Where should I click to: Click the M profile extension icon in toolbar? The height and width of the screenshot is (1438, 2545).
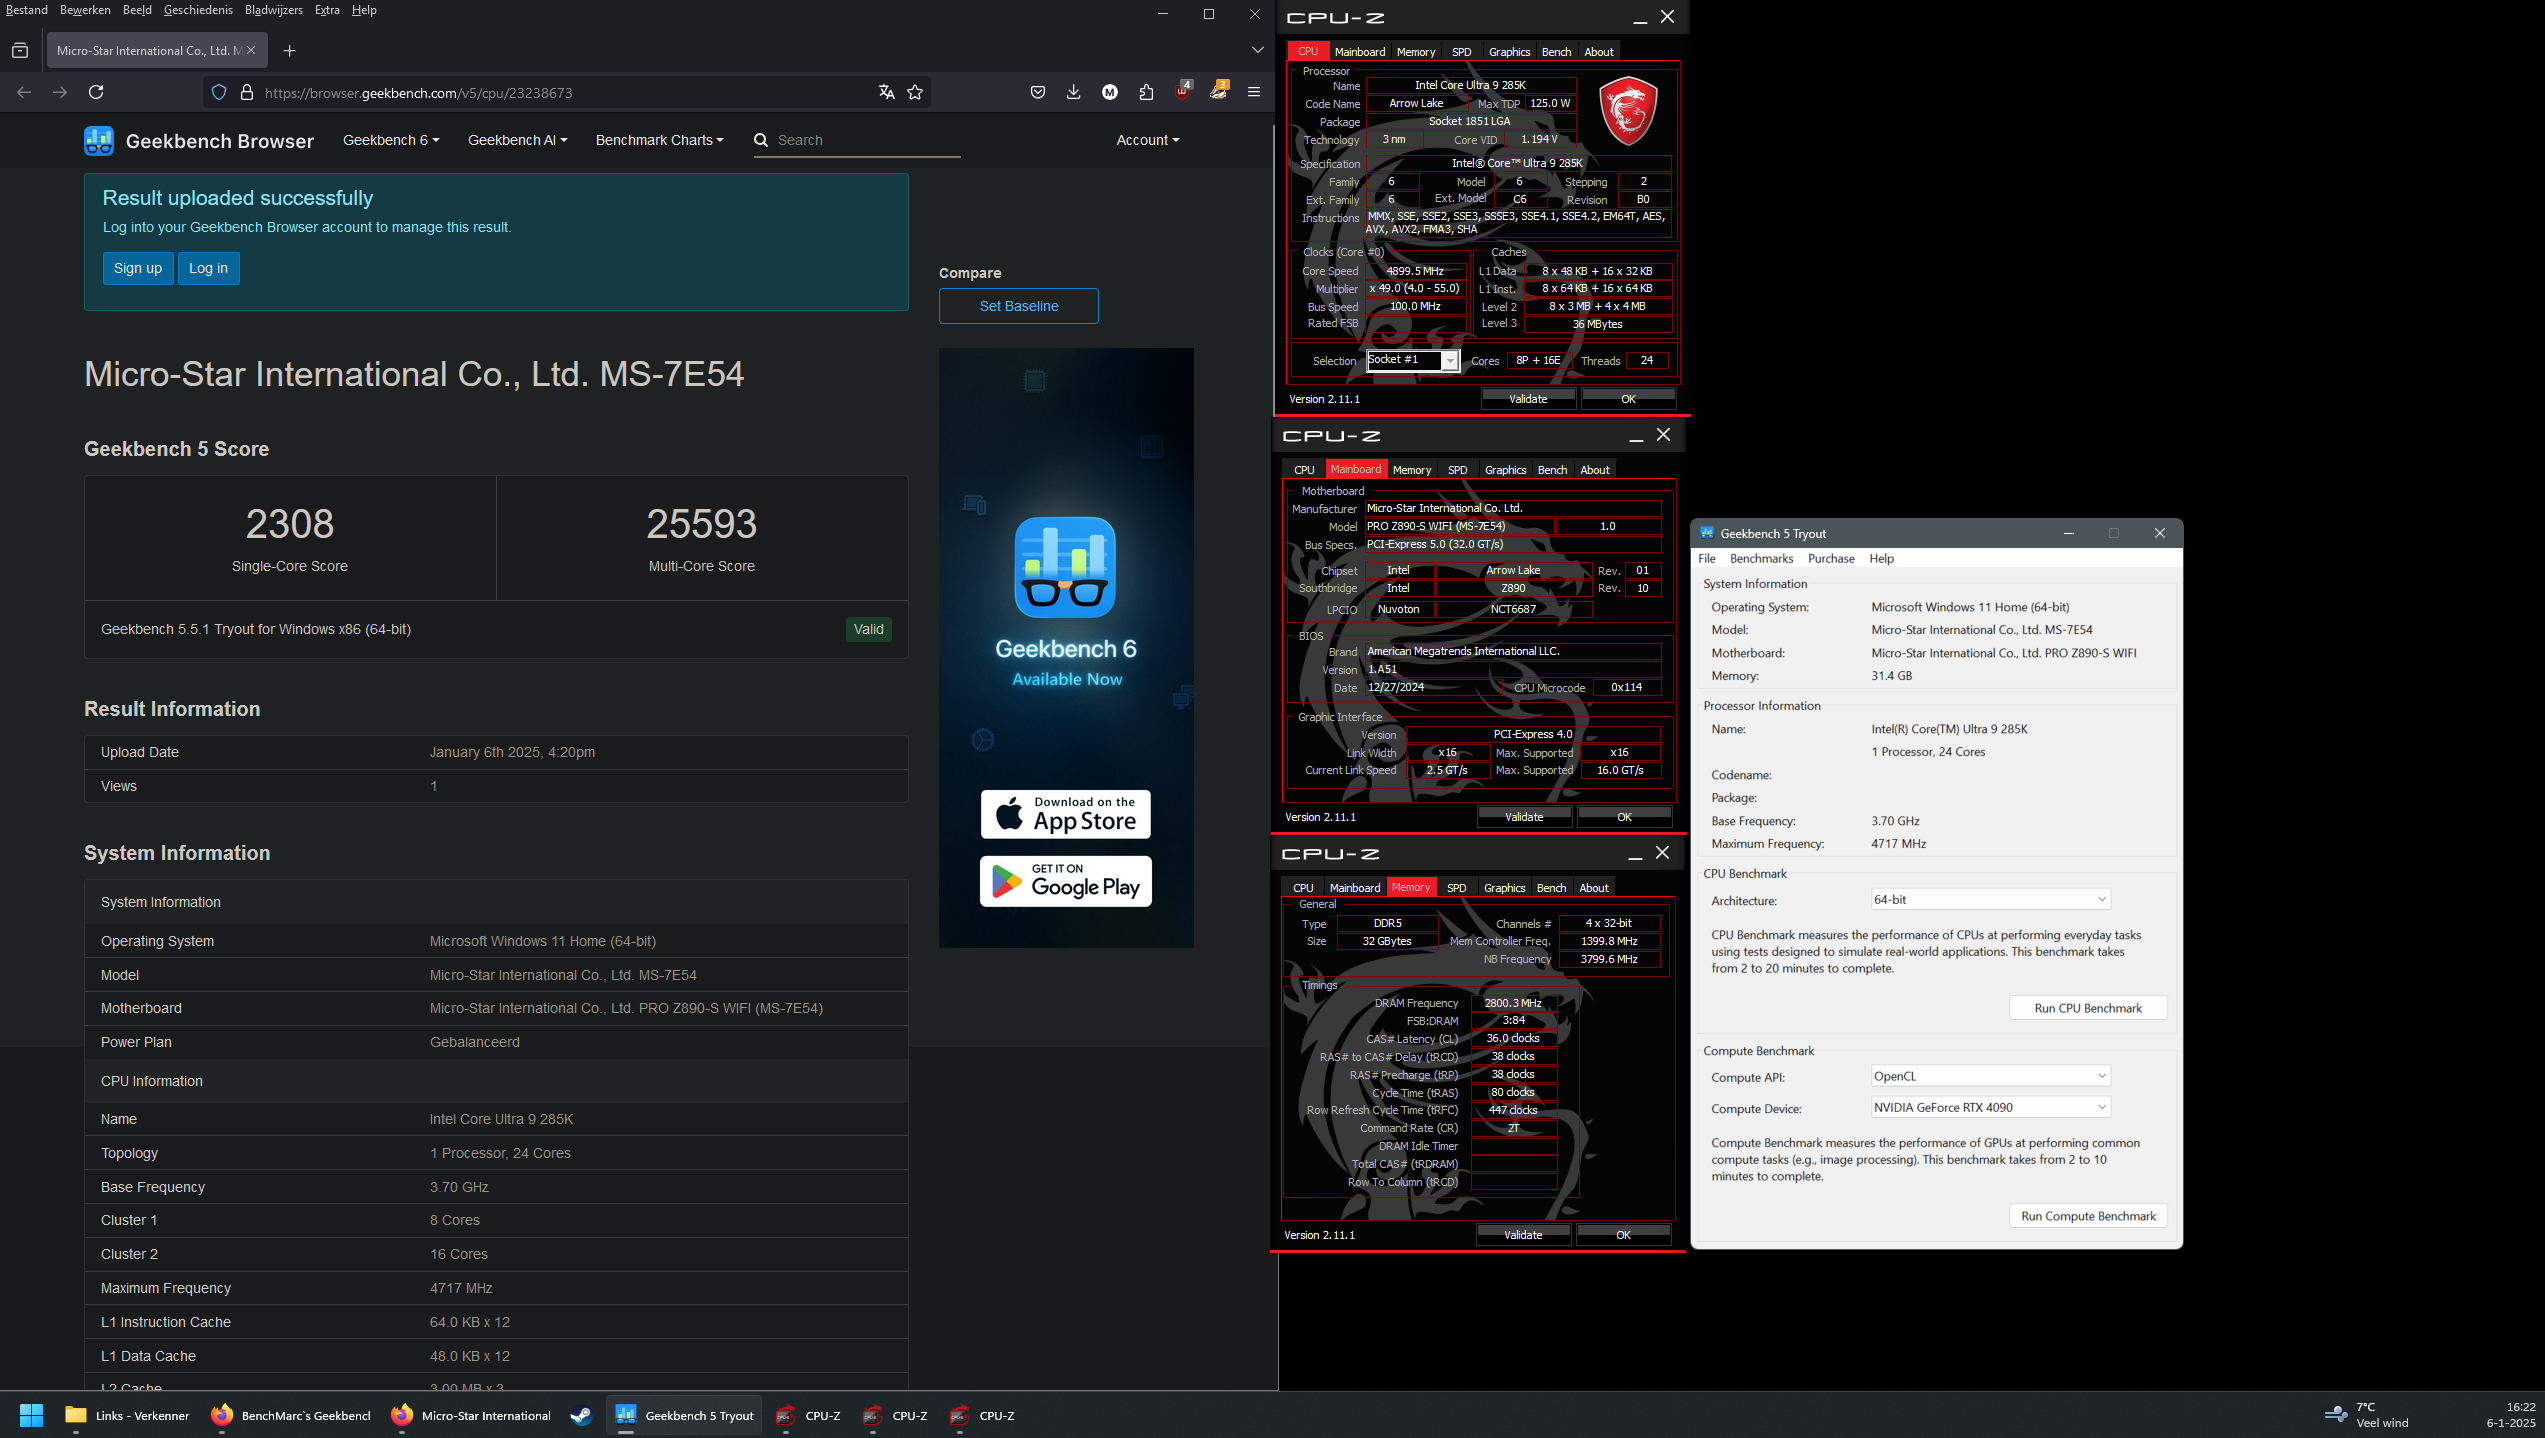pyautogui.click(x=1110, y=92)
